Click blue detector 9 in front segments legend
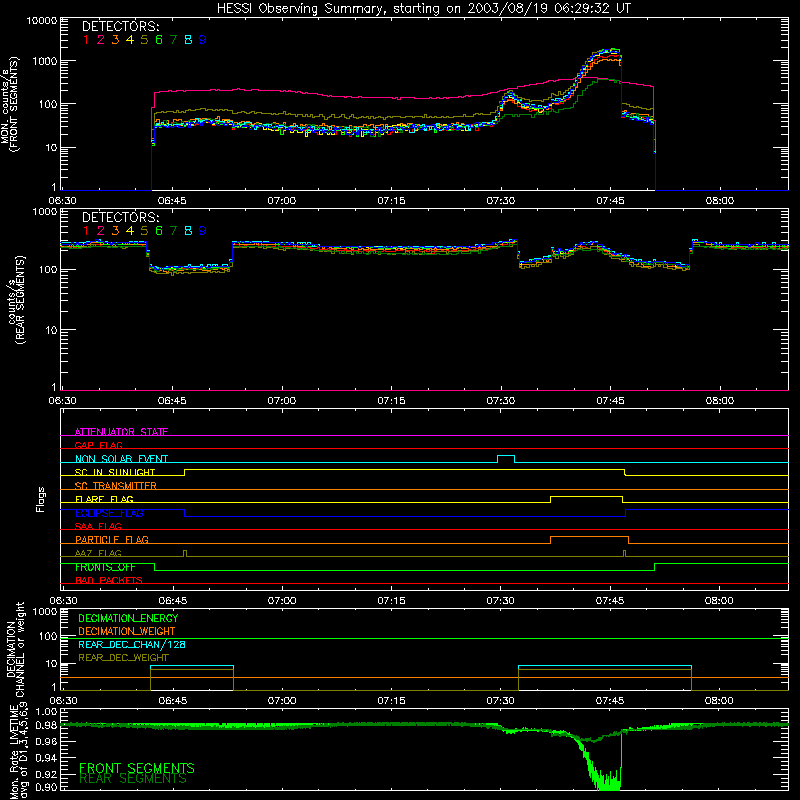The image size is (800, 800). [x=203, y=40]
